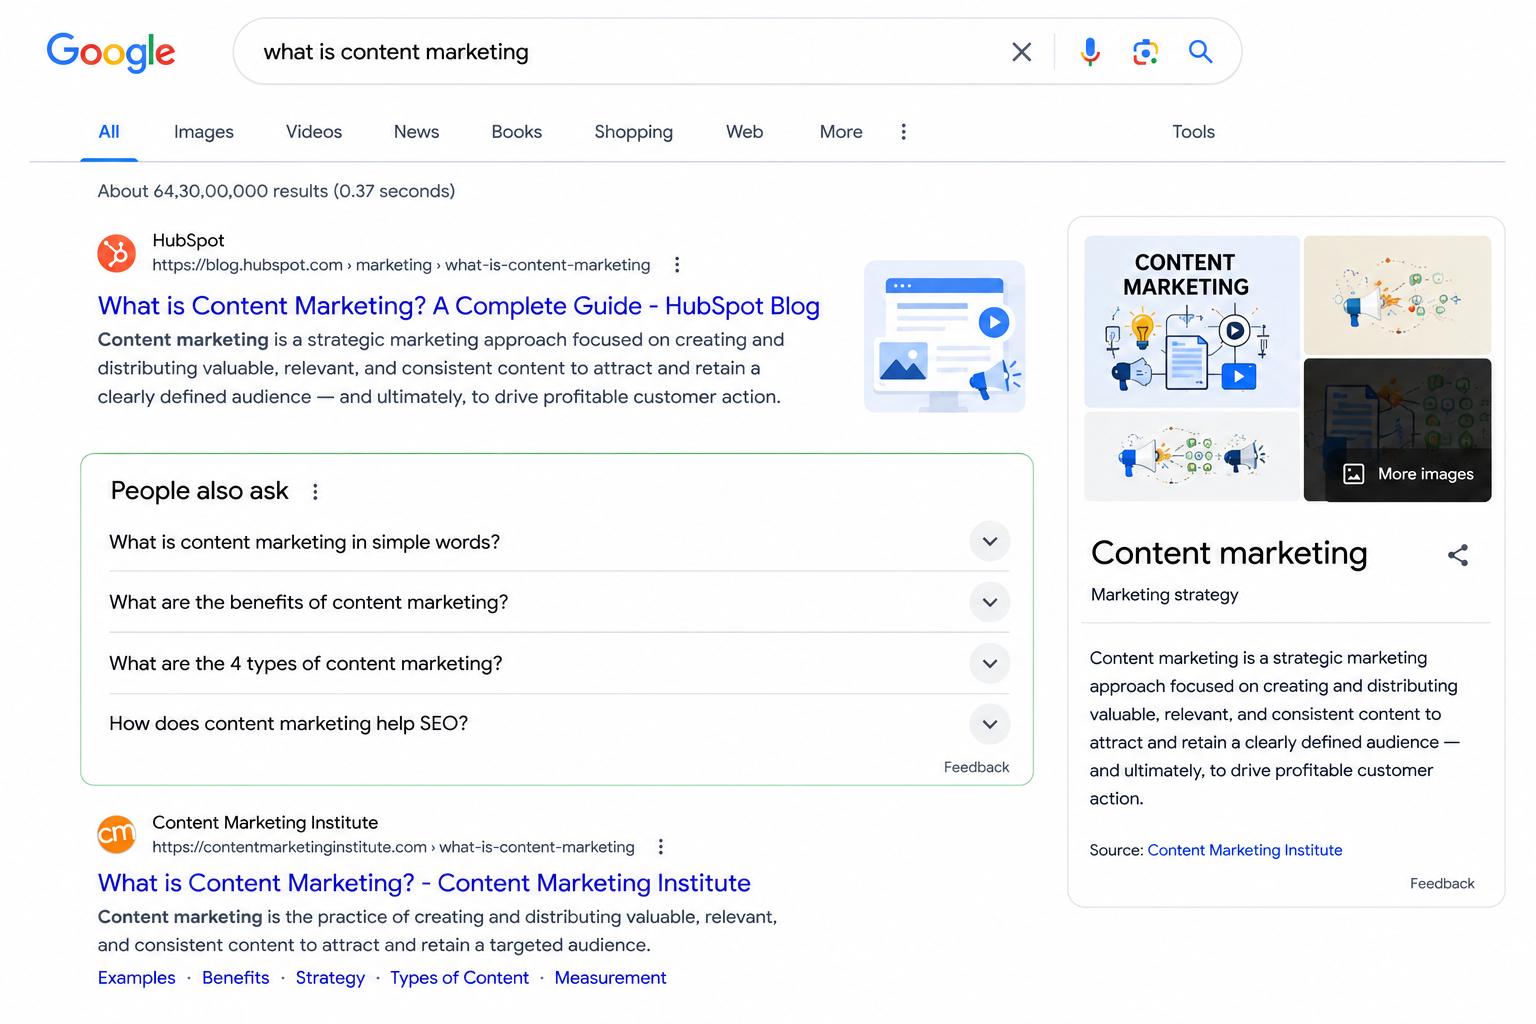Click Content Marketing Institute favicon
This screenshot has width=1536, height=1024.
click(117, 834)
